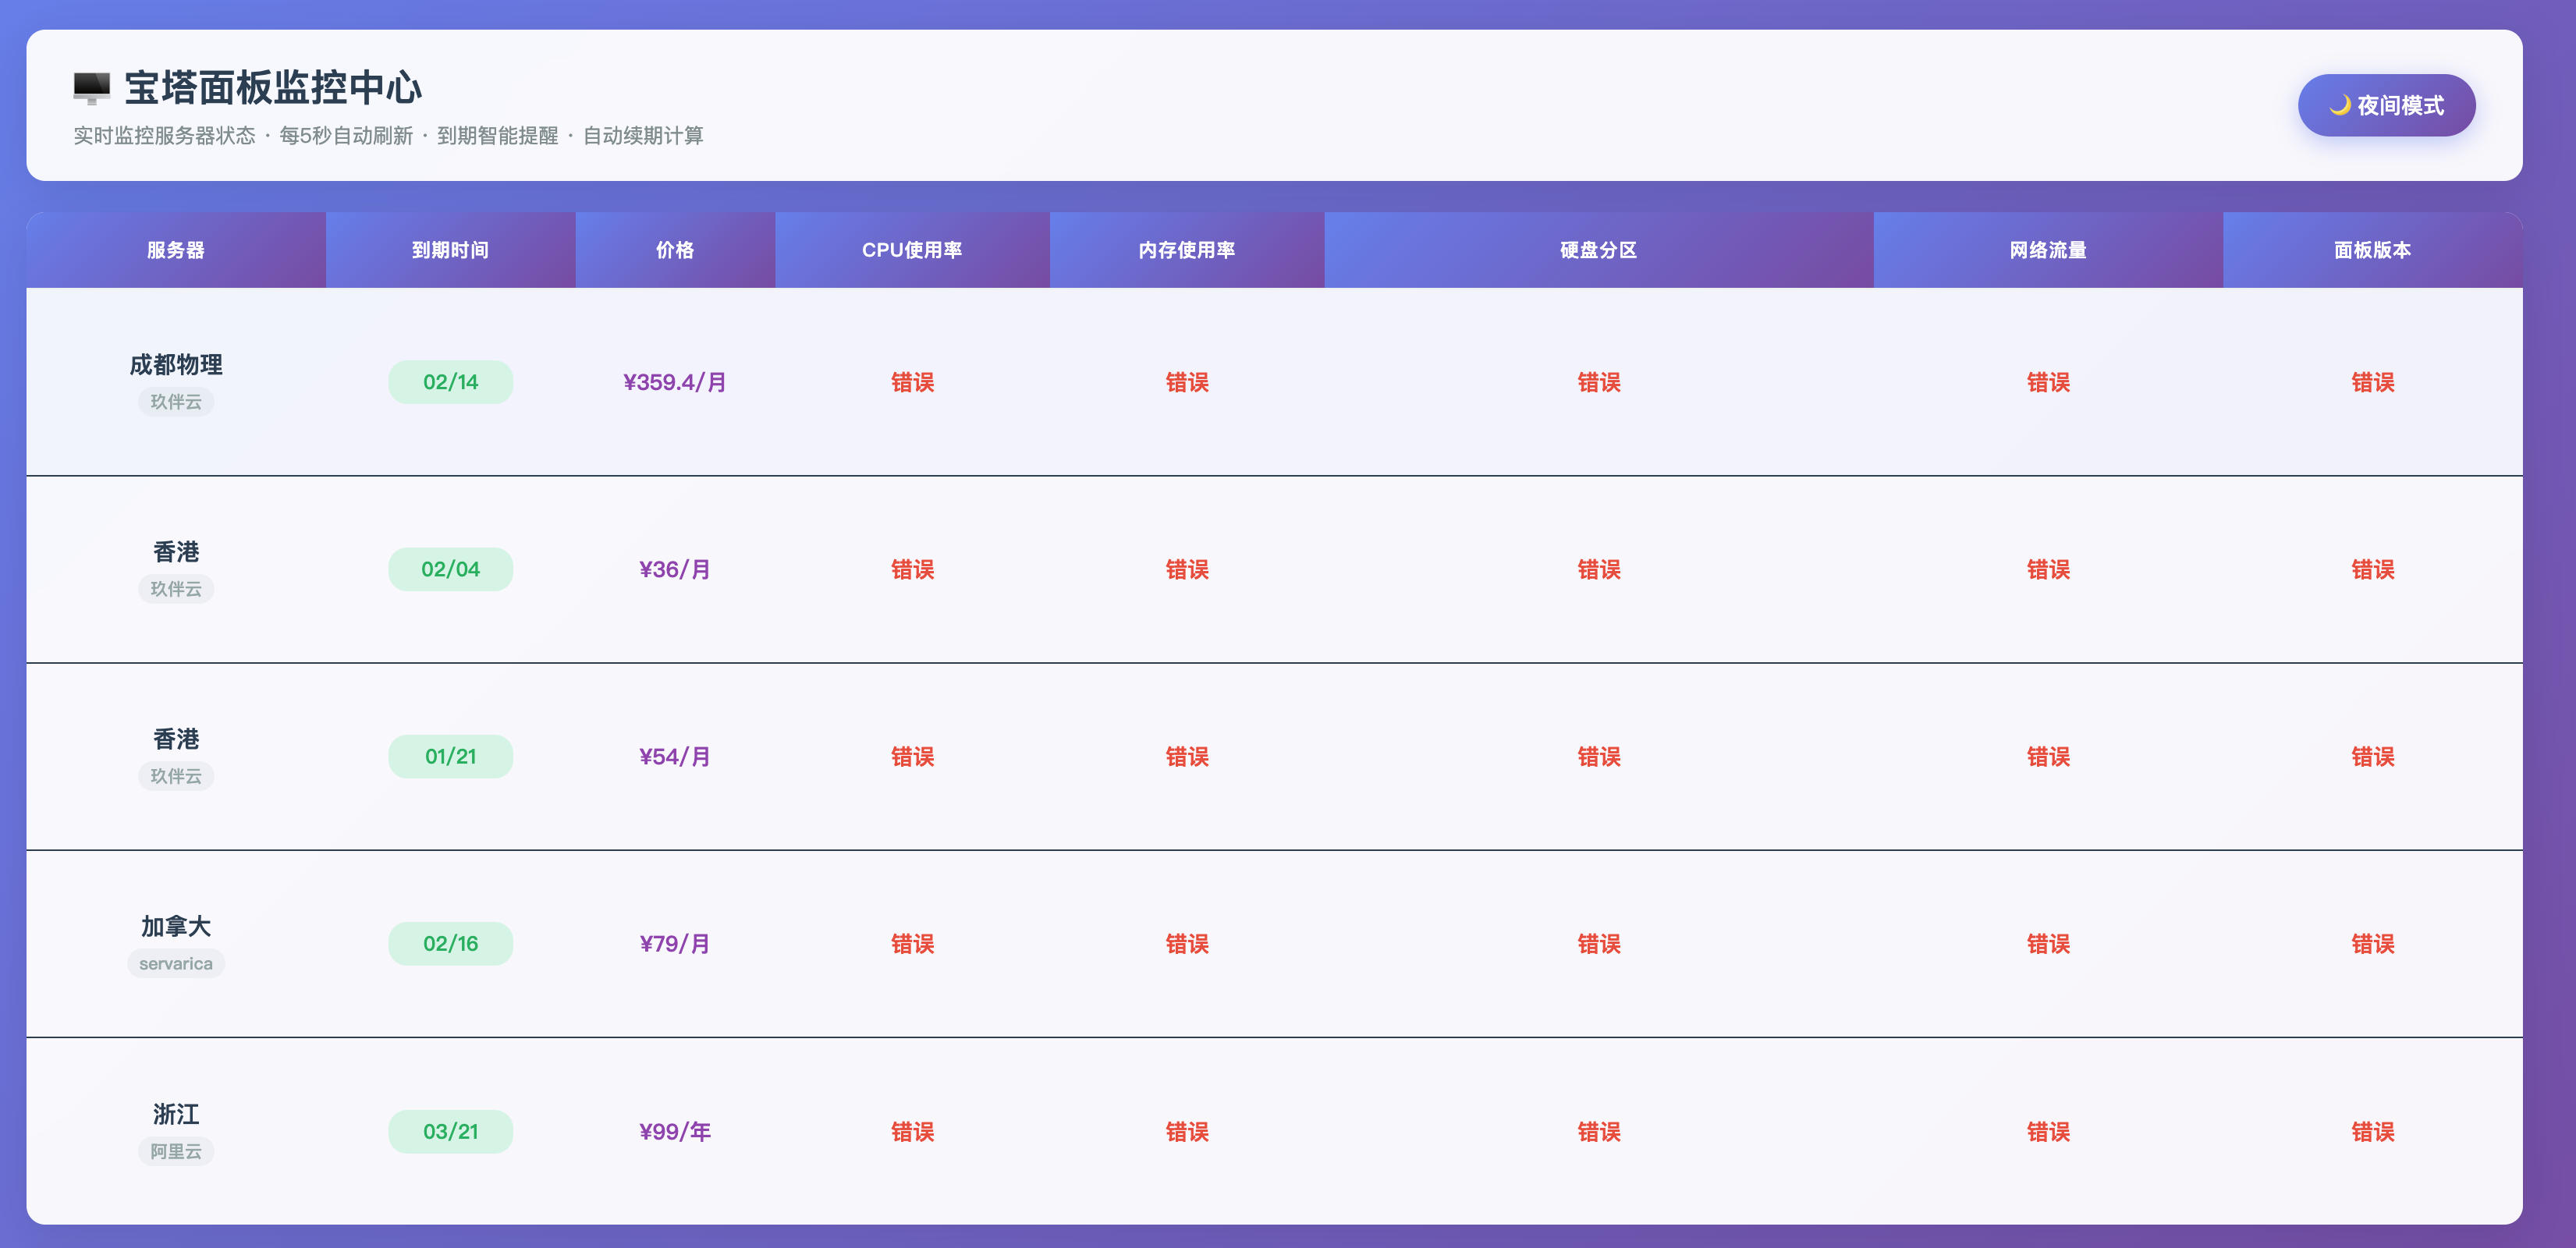Click the 网络流量 column header
2576x1248 pixels.
2048,250
